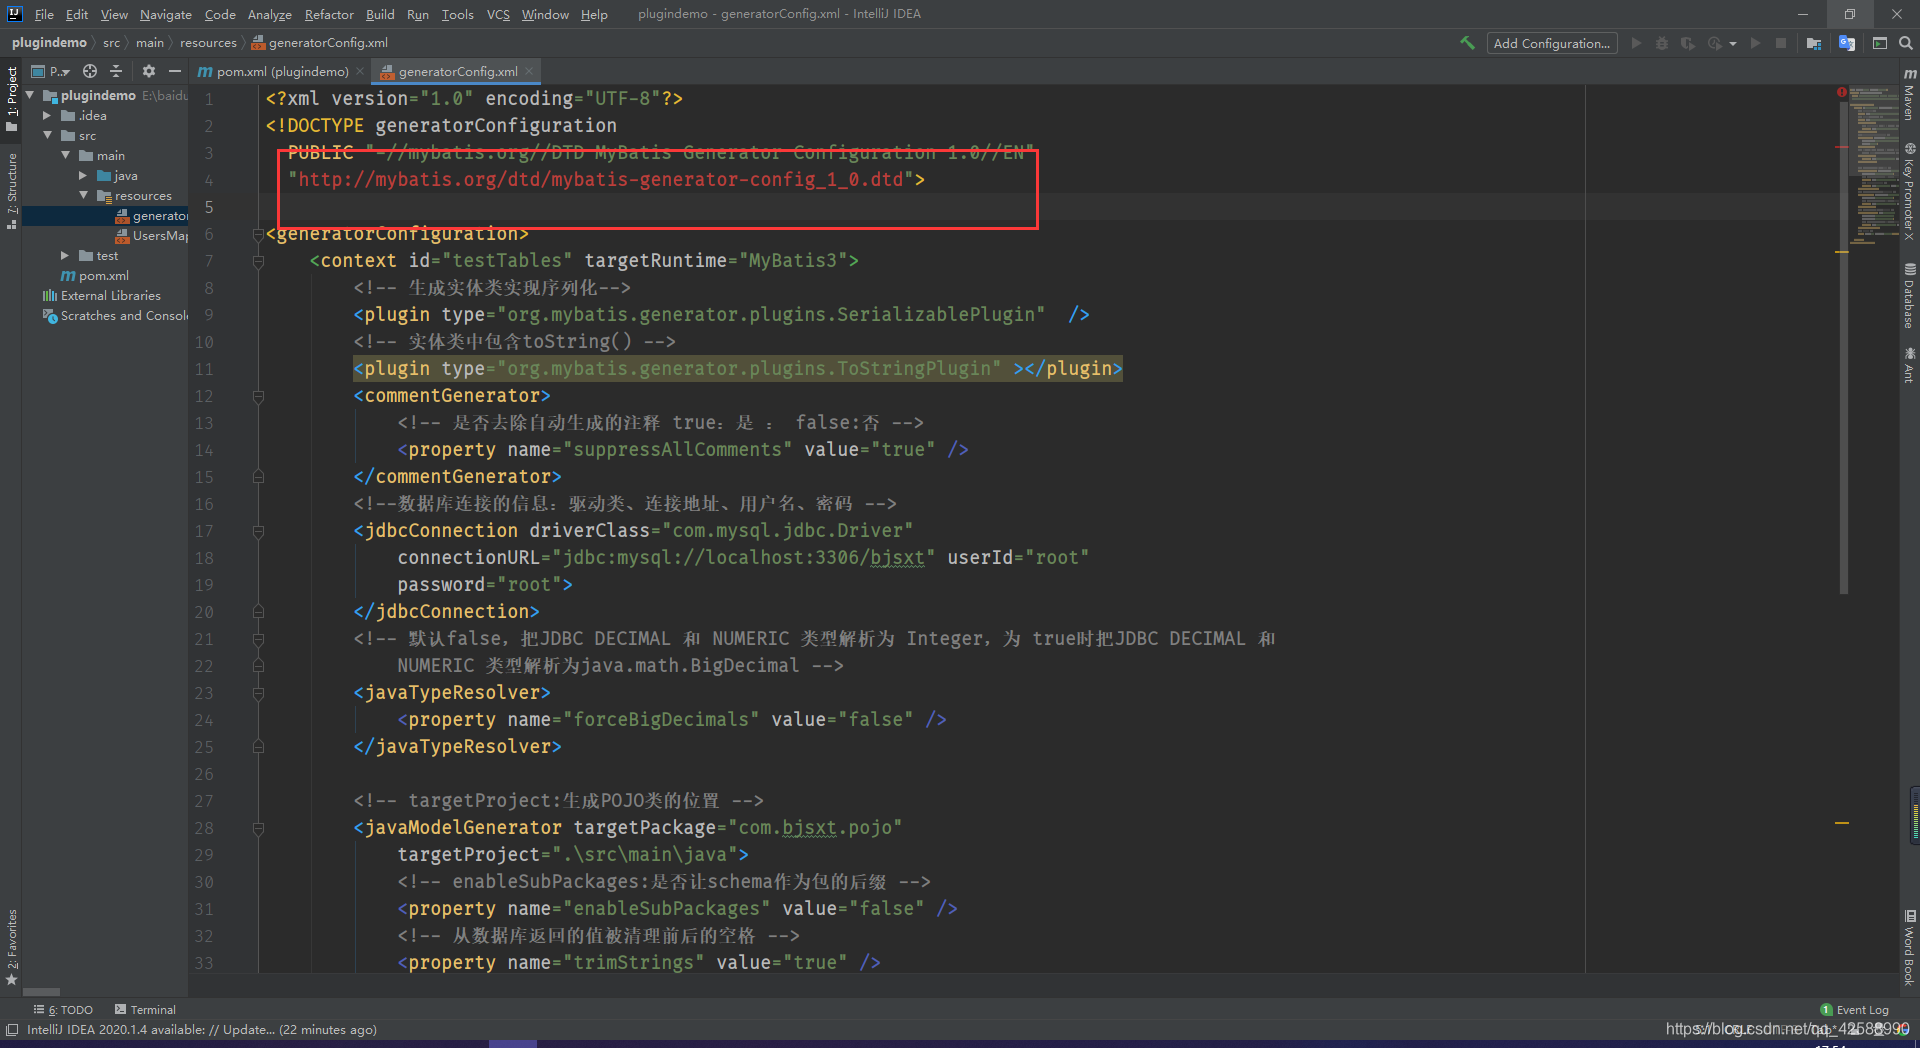Toggle the Project tool window side tab
Screen dimensions: 1920x1048
coord(11,98)
